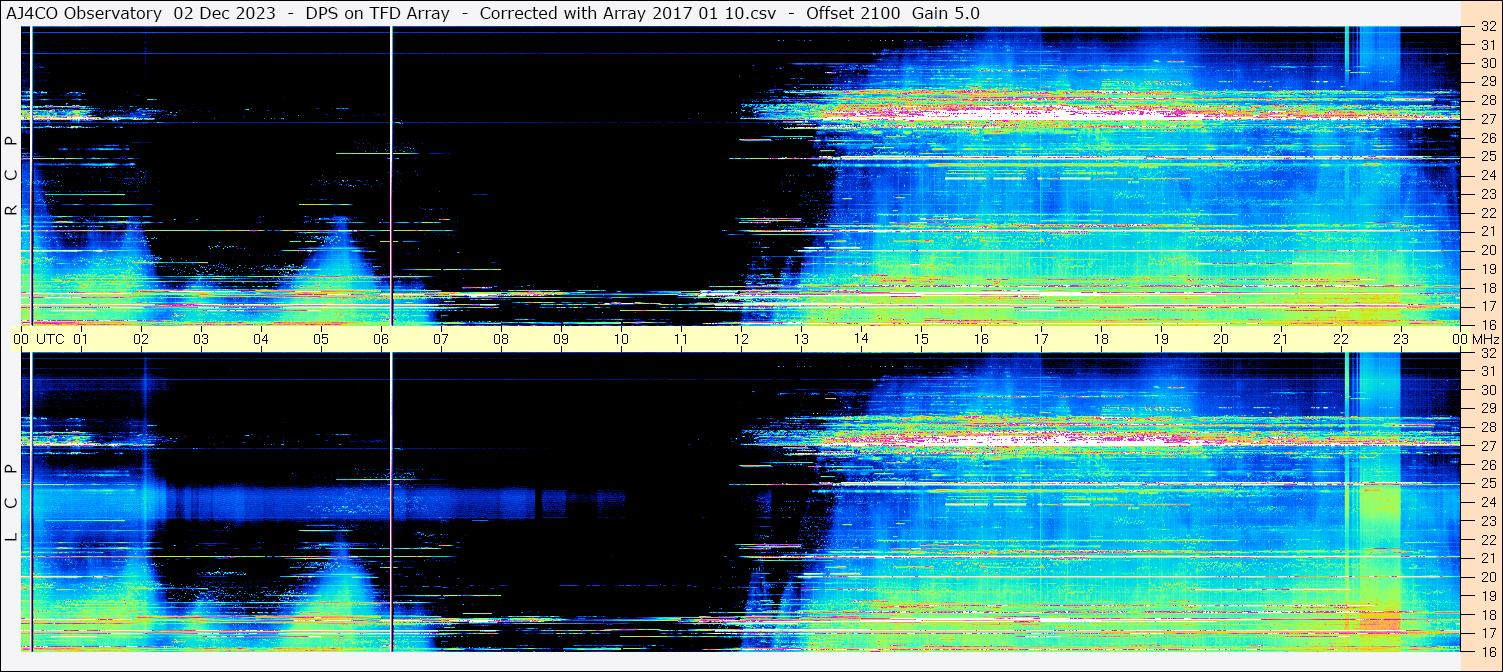Select the 03 hour tick label
This screenshot has height=672, width=1503.
(201, 339)
